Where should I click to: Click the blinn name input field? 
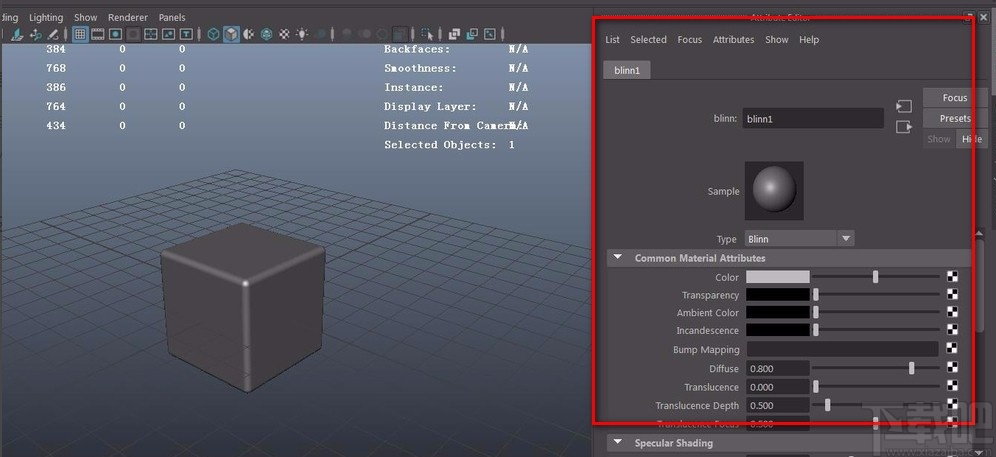point(813,118)
